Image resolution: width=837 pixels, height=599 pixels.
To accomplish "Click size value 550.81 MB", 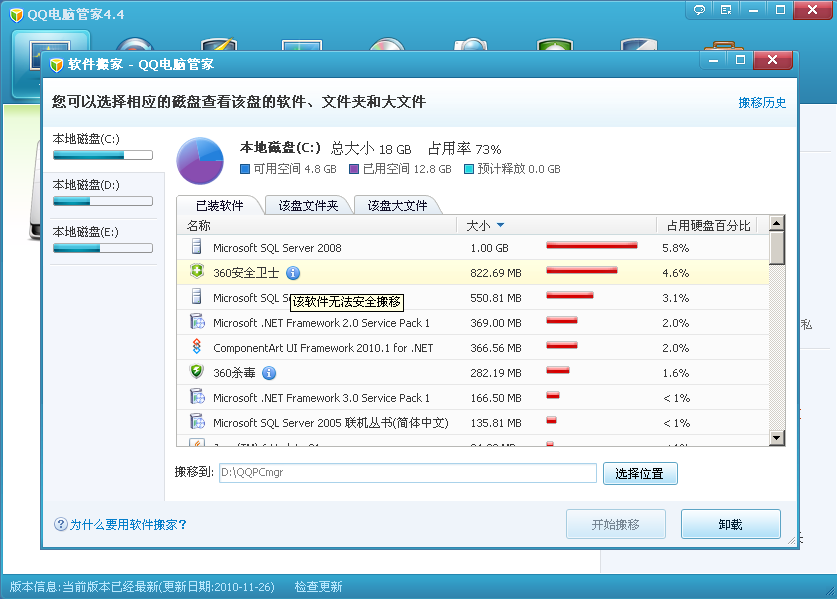I will 496,298.
